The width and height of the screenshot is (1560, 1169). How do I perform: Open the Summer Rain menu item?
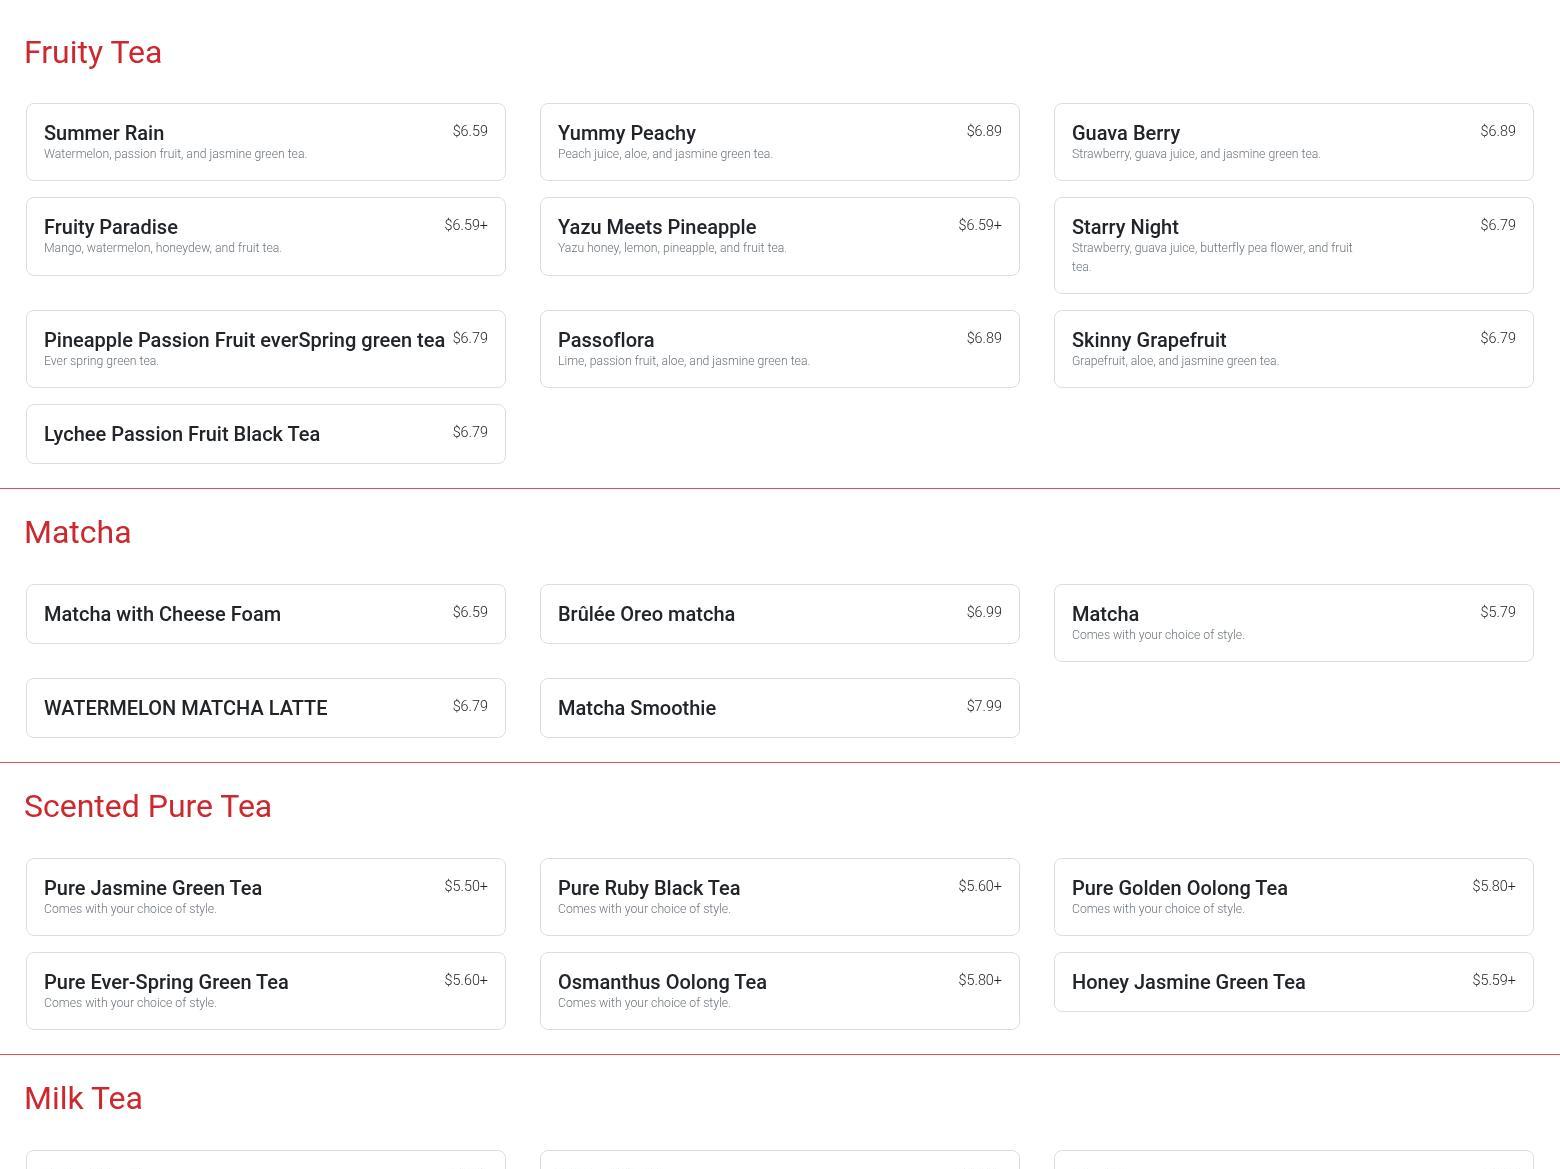pyautogui.click(x=266, y=142)
